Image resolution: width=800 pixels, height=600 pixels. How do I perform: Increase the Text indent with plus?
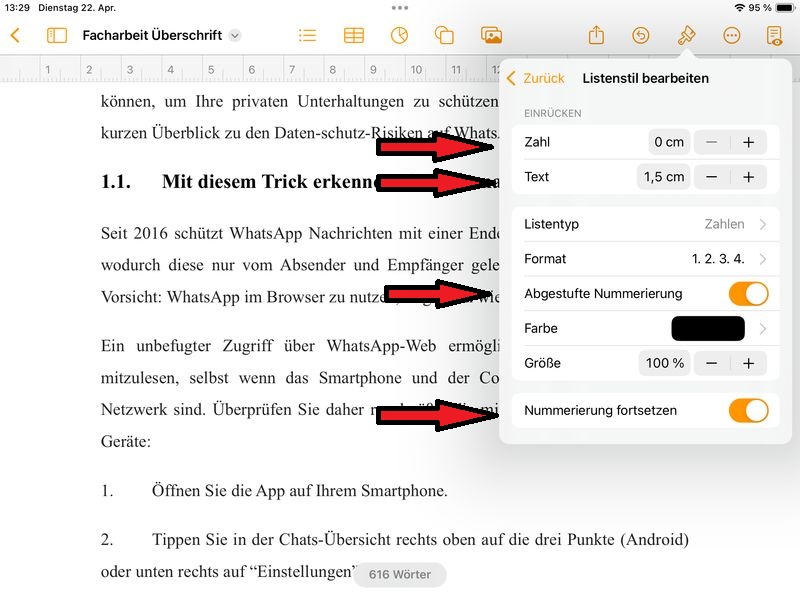(x=748, y=177)
